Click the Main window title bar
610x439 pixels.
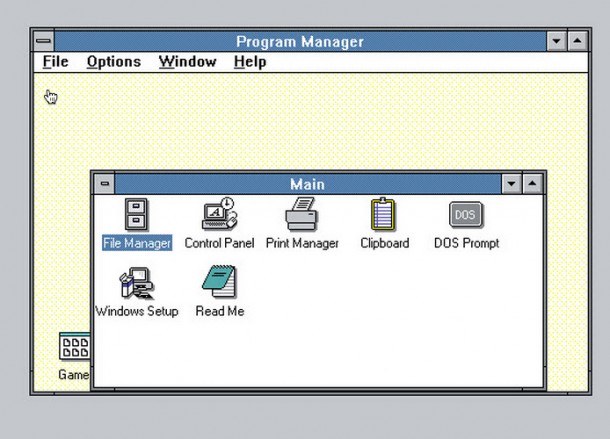[x=308, y=184]
